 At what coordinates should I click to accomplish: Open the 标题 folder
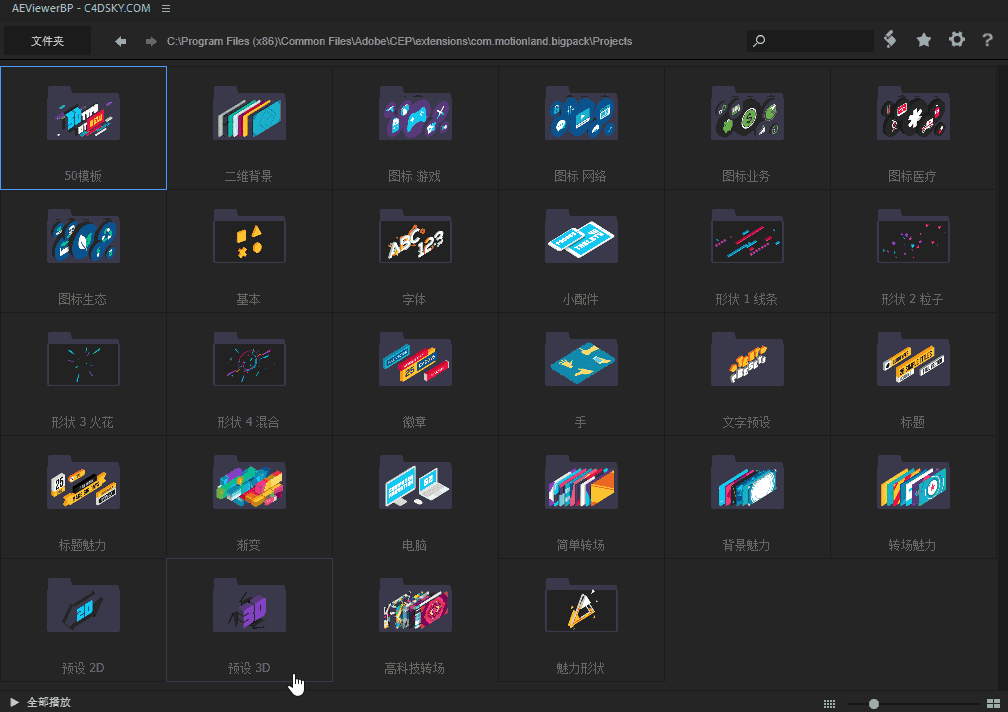(913, 374)
